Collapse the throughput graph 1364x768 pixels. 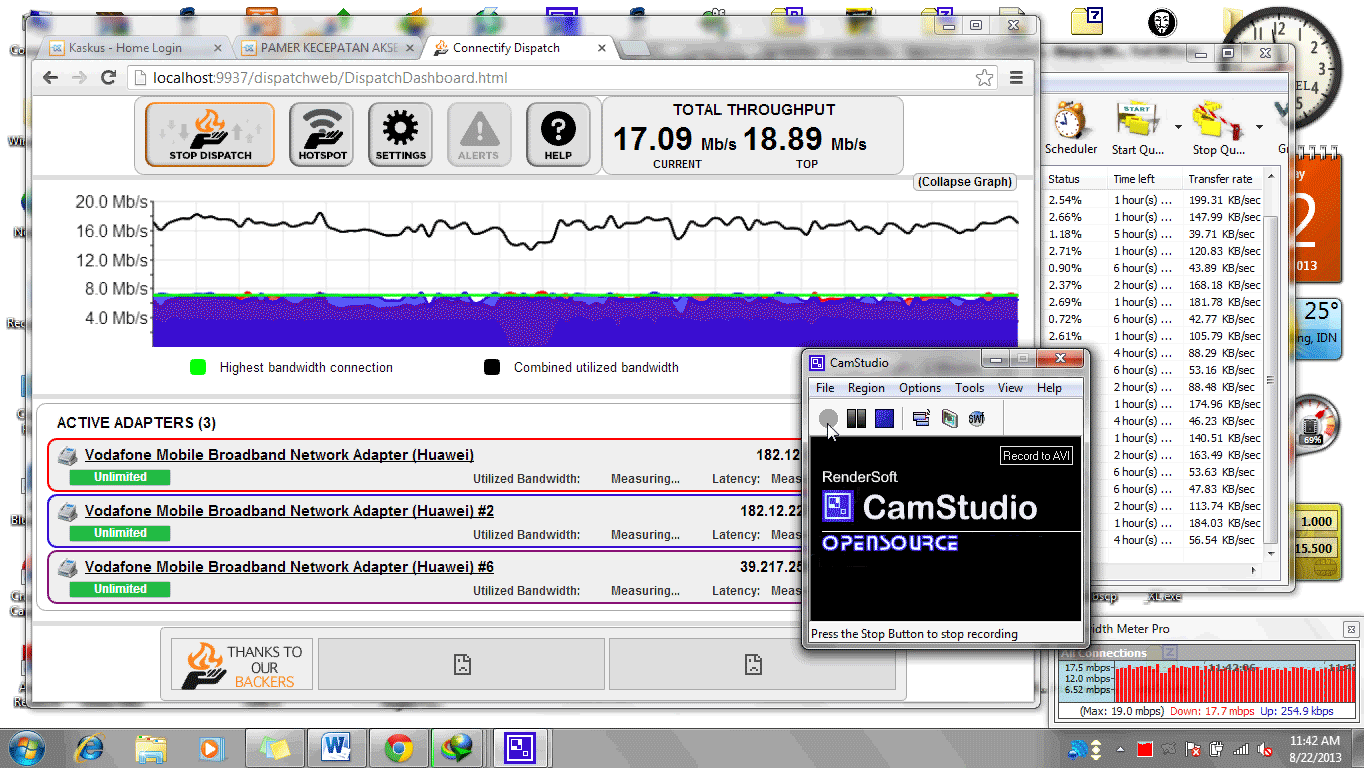click(x=965, y=182)
